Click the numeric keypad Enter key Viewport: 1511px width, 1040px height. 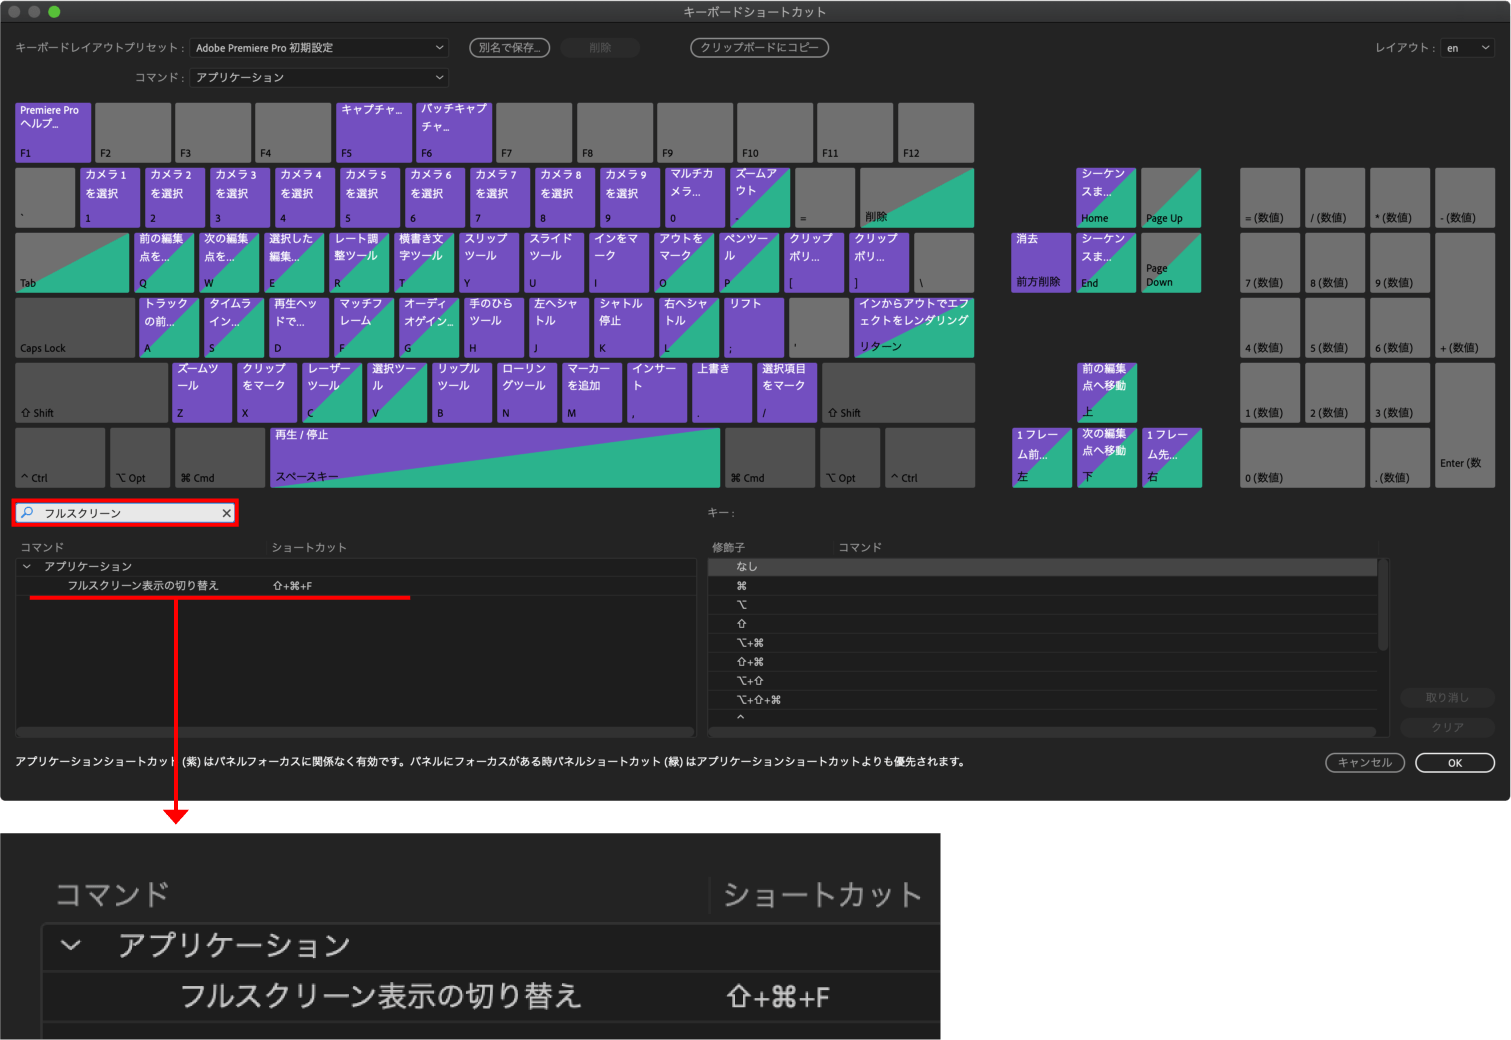pos(1465,425)
